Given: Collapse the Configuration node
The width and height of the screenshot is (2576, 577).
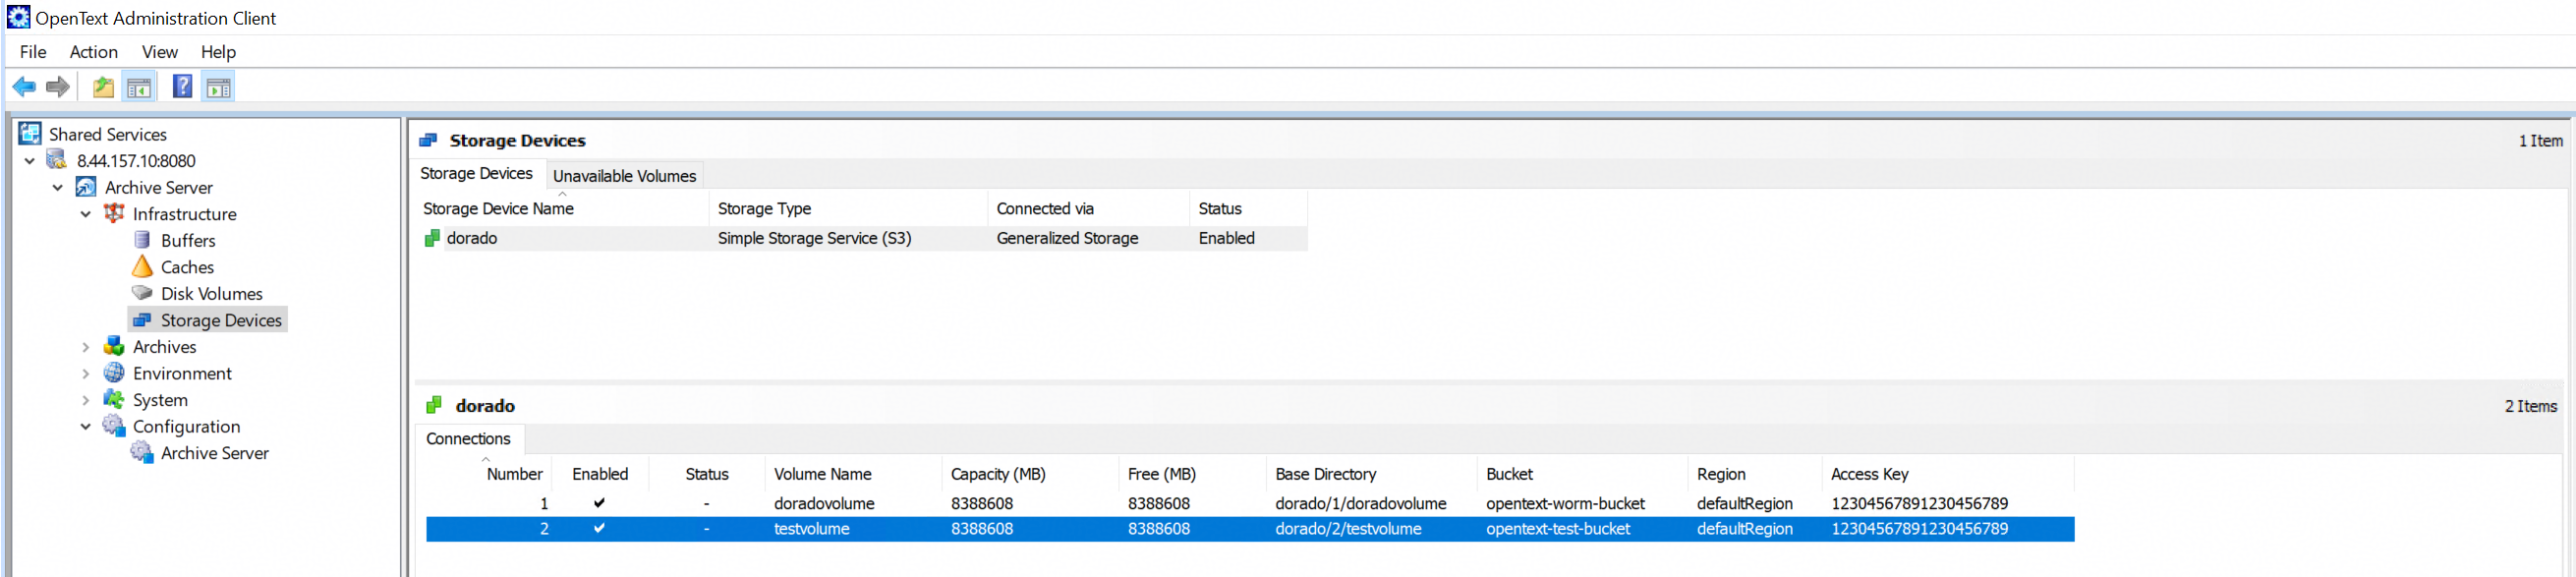Looking at the screenshot, I should pos(85,426).
